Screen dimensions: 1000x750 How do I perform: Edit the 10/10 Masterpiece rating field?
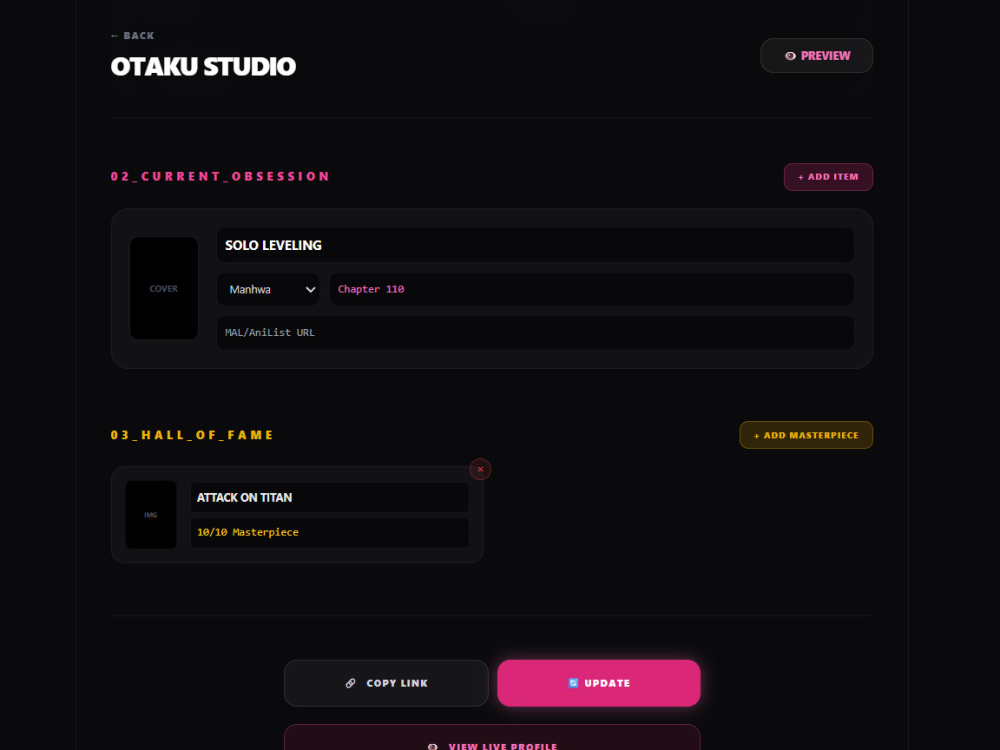(329, 533)
